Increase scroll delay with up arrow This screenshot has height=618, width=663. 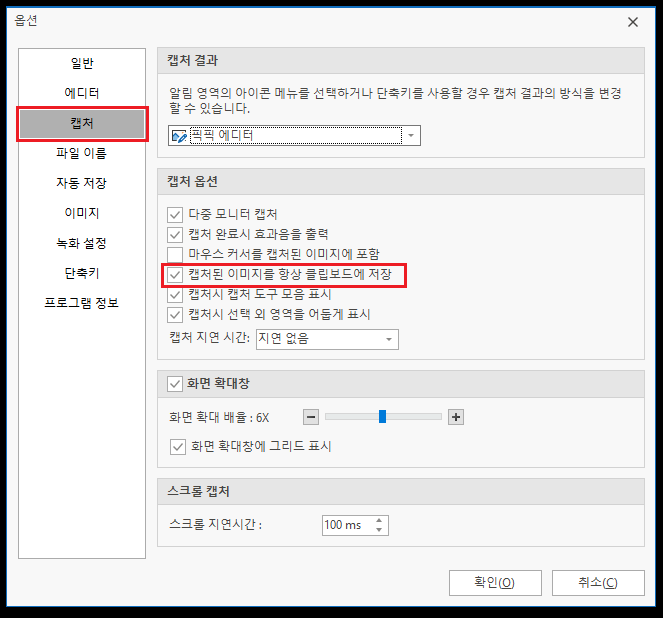click(379, 521)
